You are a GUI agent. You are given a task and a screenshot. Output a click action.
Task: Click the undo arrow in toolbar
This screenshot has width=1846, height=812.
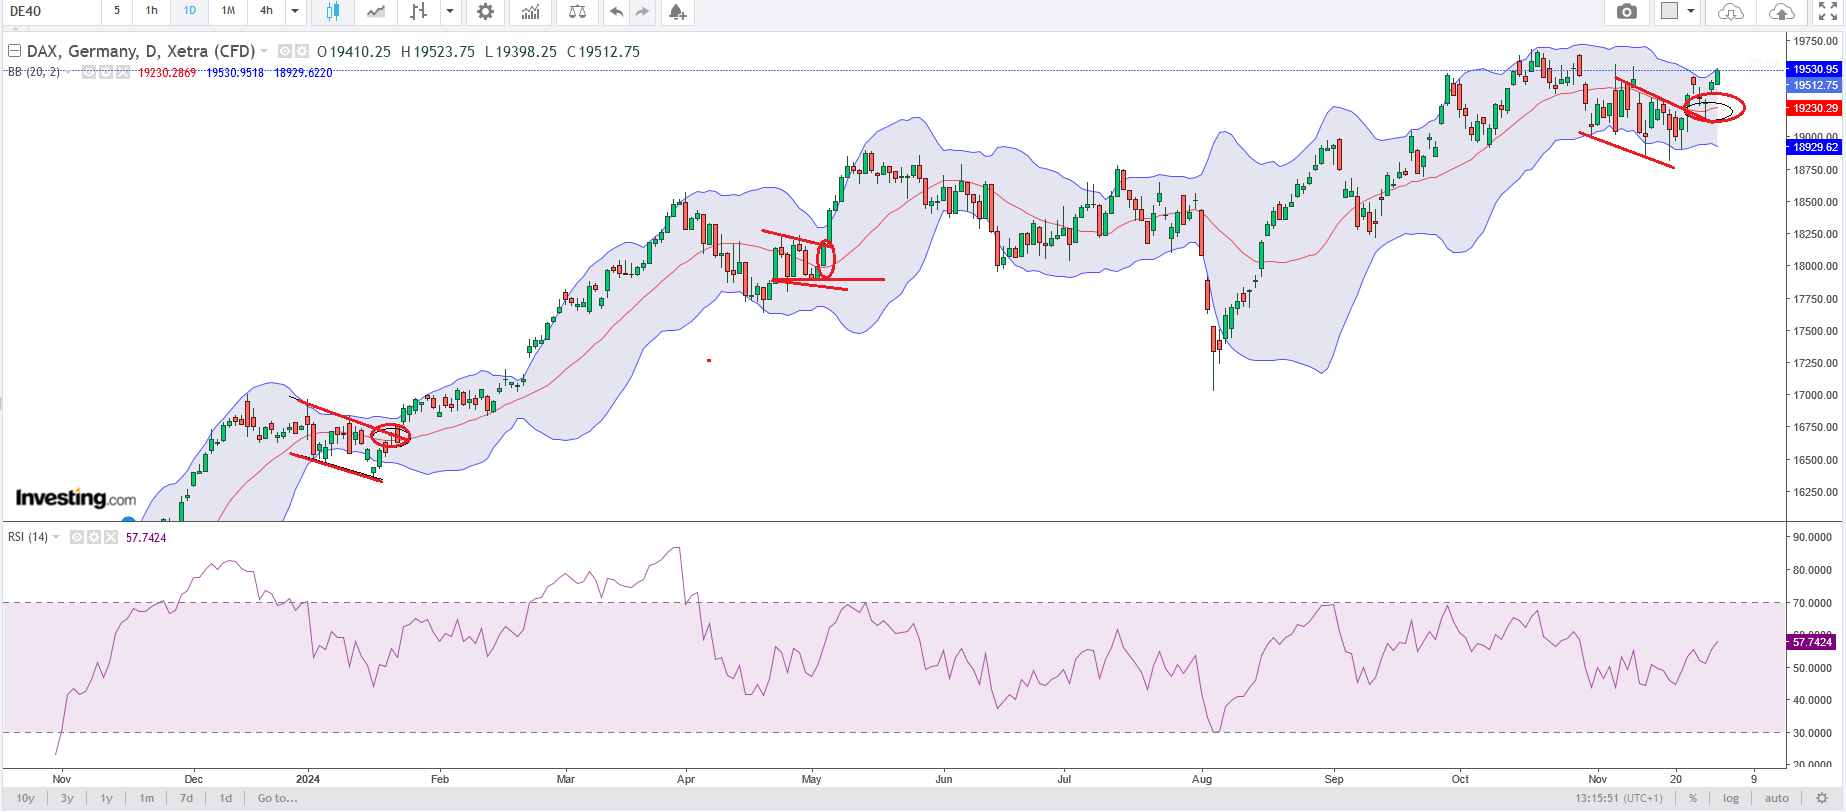[616, 12]
